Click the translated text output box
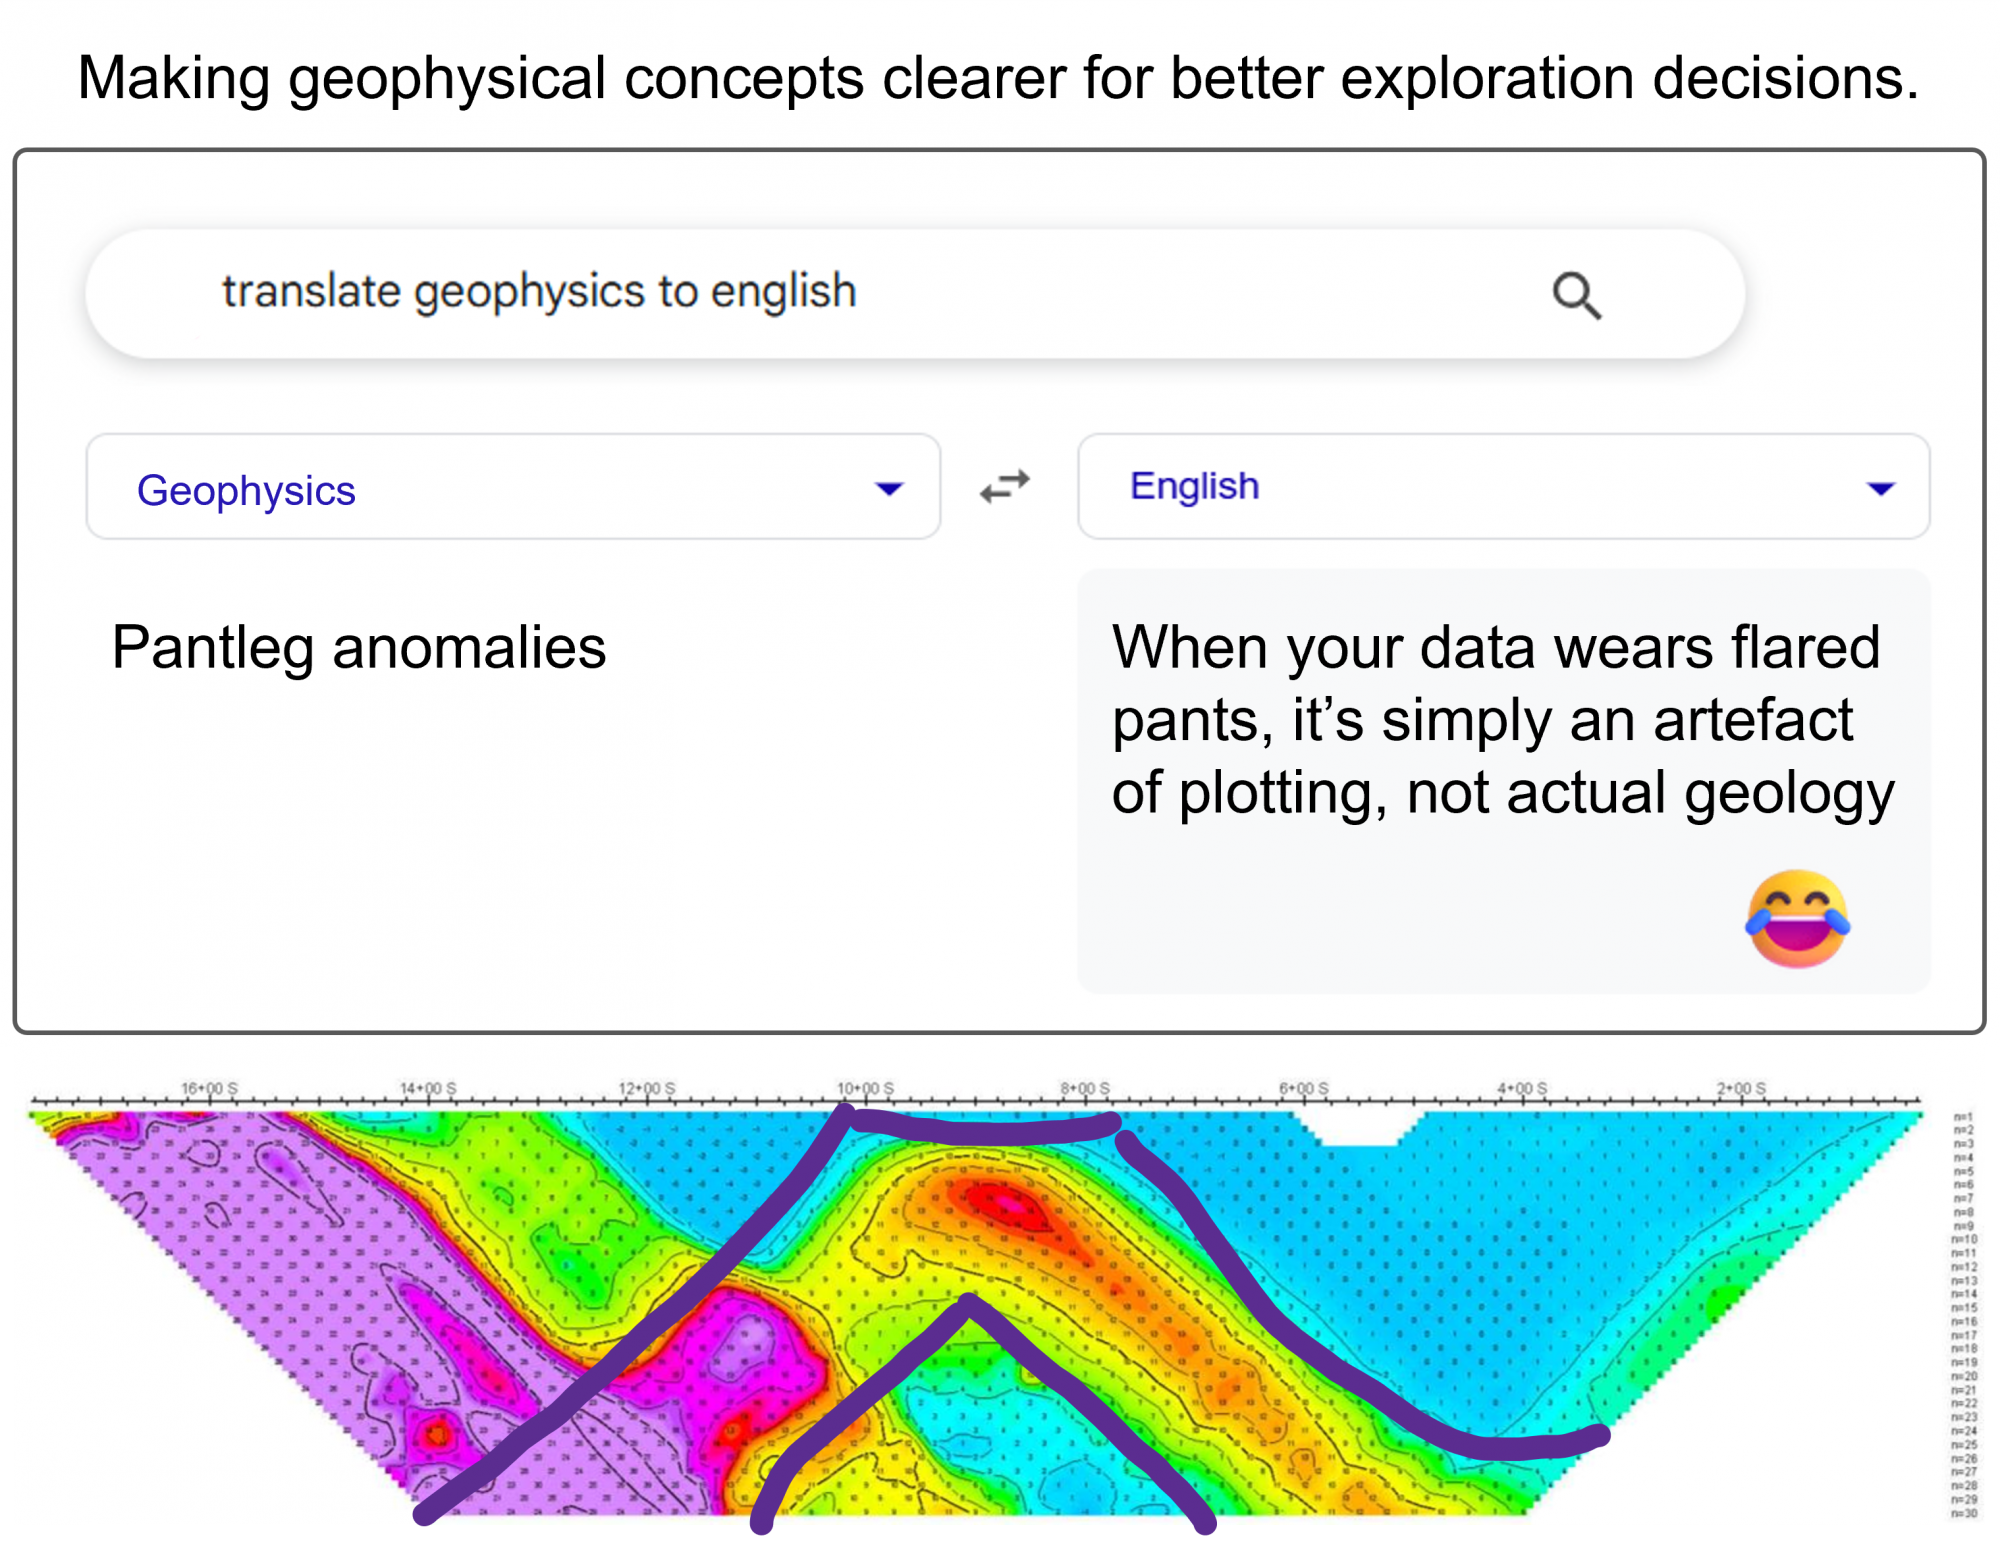Screen dimensions: 2000x1546 click(x=1503, y=781)
